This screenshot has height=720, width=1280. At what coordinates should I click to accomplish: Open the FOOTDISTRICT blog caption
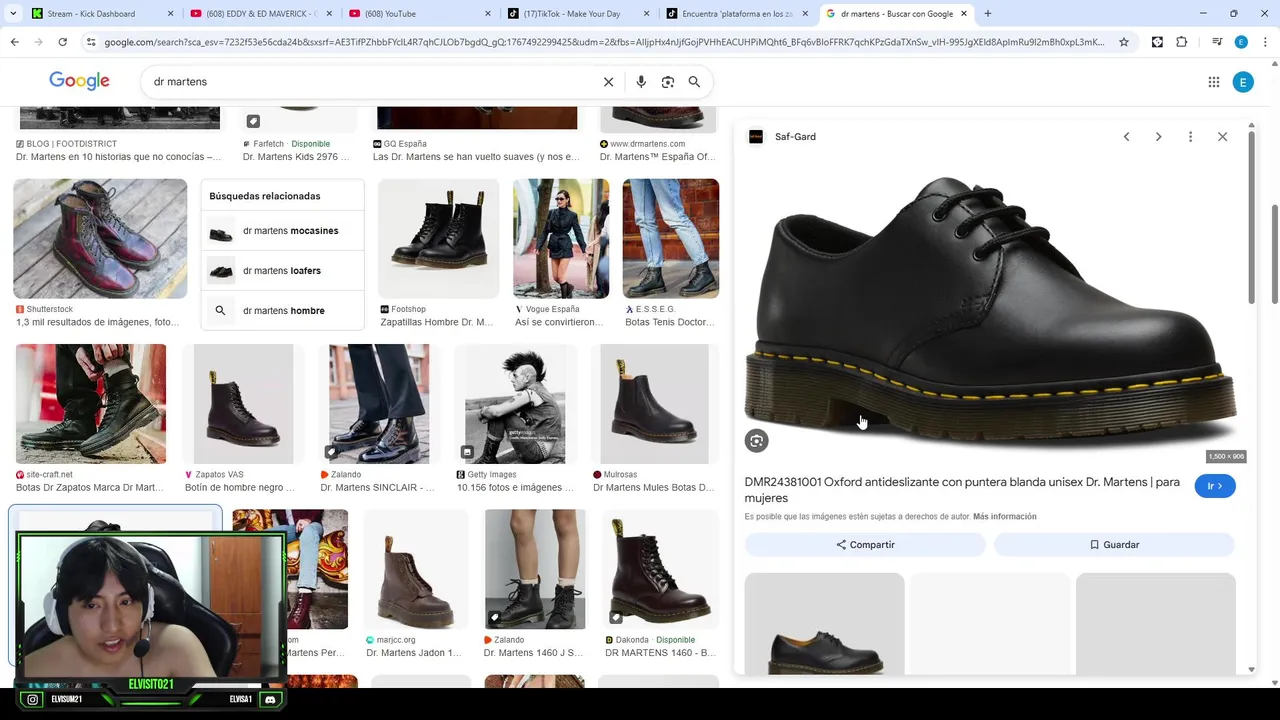[119, 157]
